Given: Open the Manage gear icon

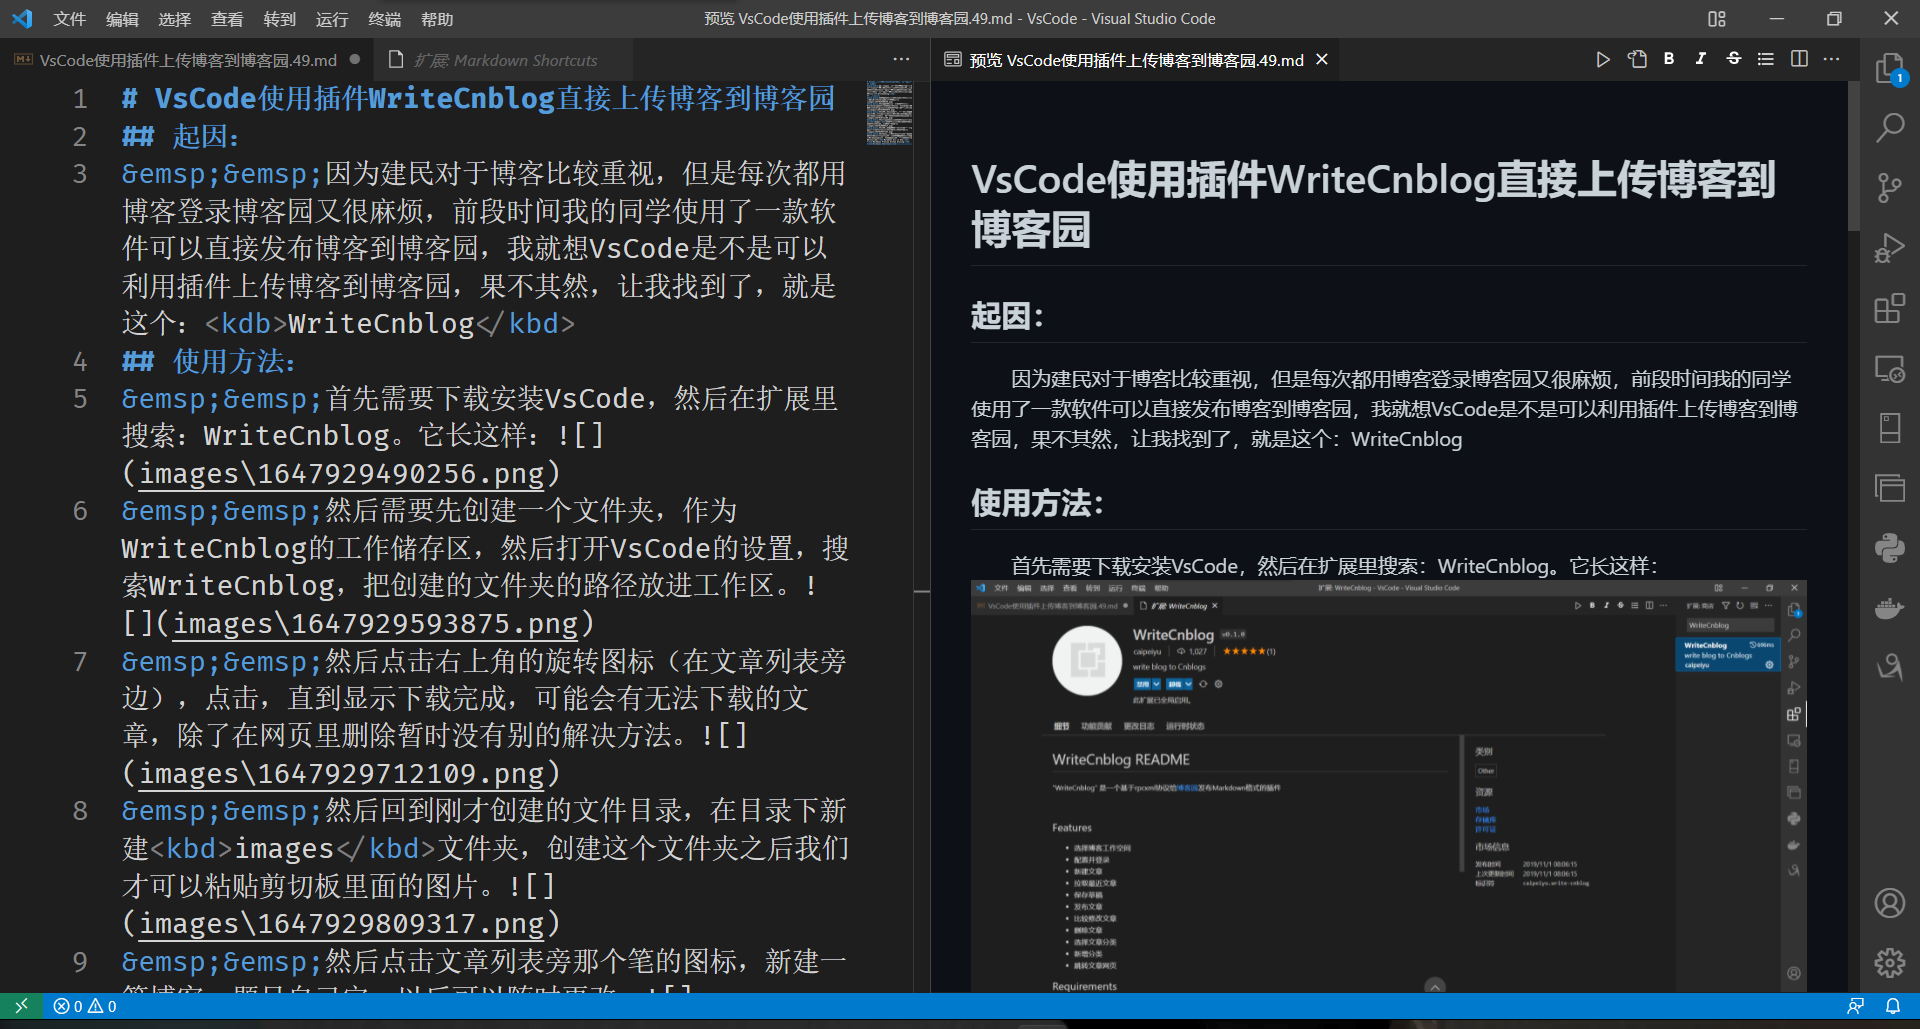Looking at the screenshot, I should (1889, 963).
